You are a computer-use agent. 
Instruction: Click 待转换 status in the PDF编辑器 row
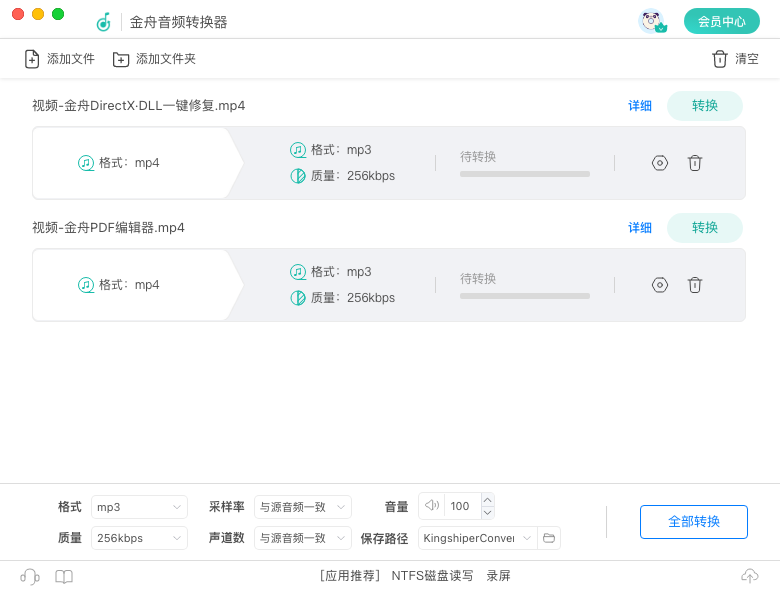pos(478,279)
